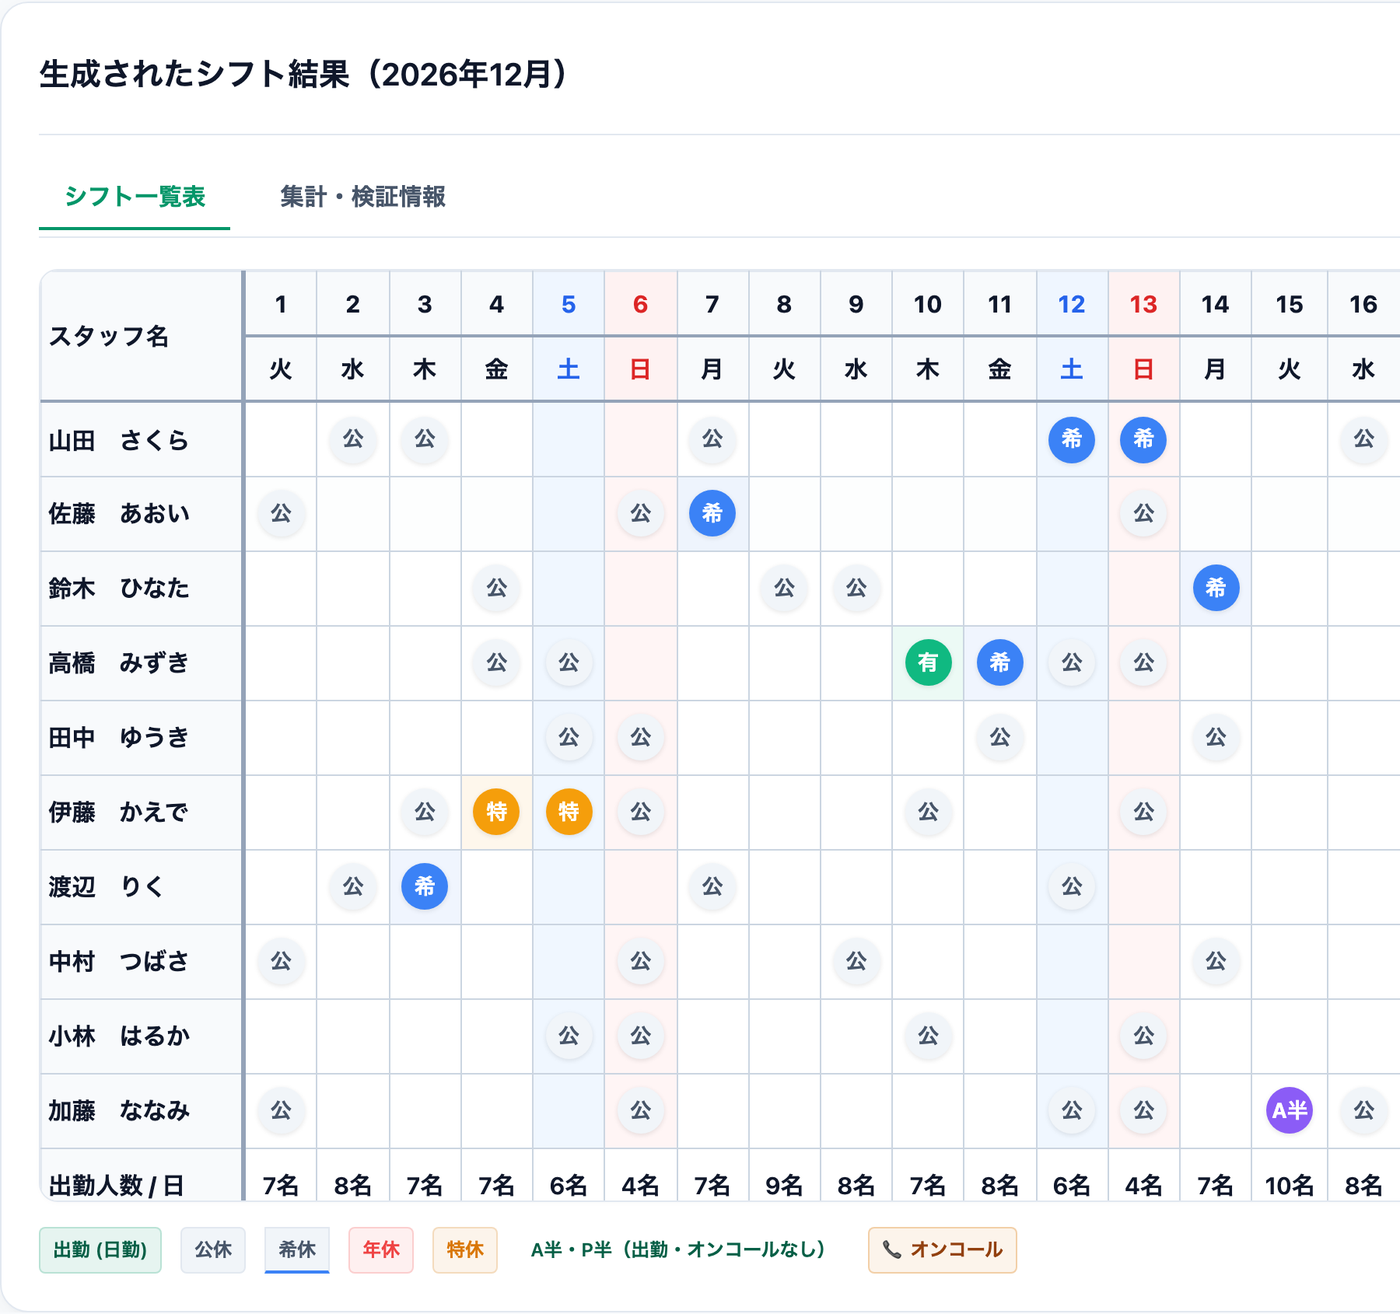Open the 集計・検証情報 tab

[x=363, y=197]
